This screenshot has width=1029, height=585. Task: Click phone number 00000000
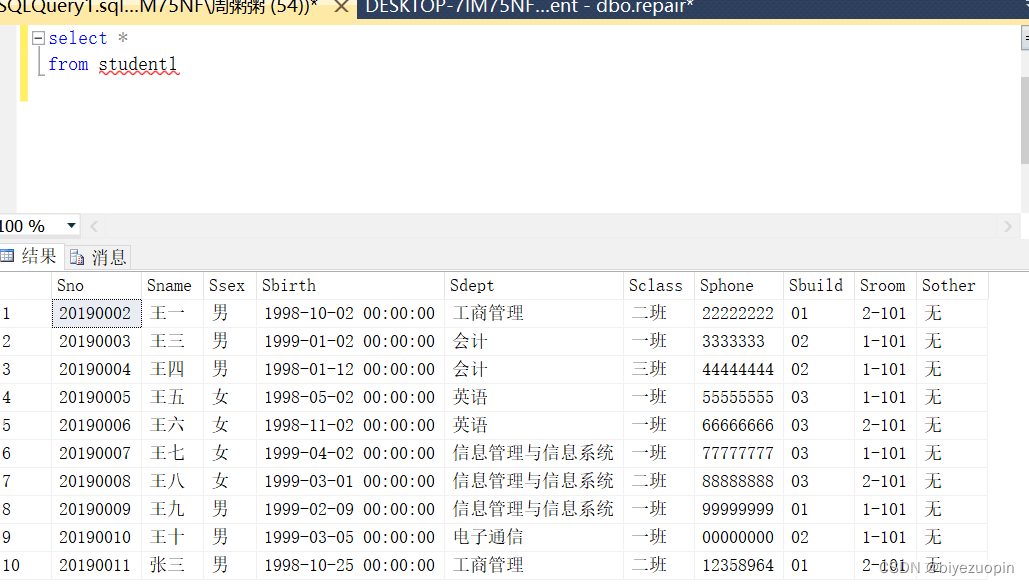coord(739,537)
